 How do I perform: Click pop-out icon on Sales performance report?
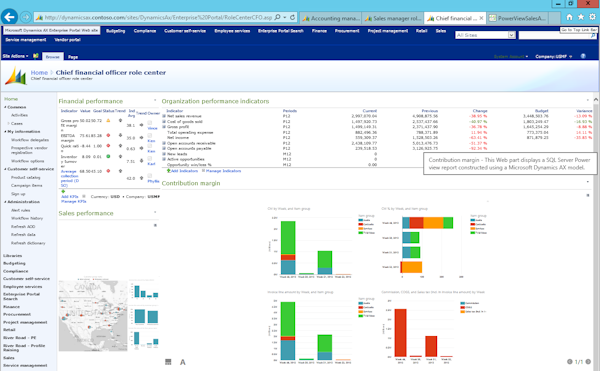tap(155, 225)
